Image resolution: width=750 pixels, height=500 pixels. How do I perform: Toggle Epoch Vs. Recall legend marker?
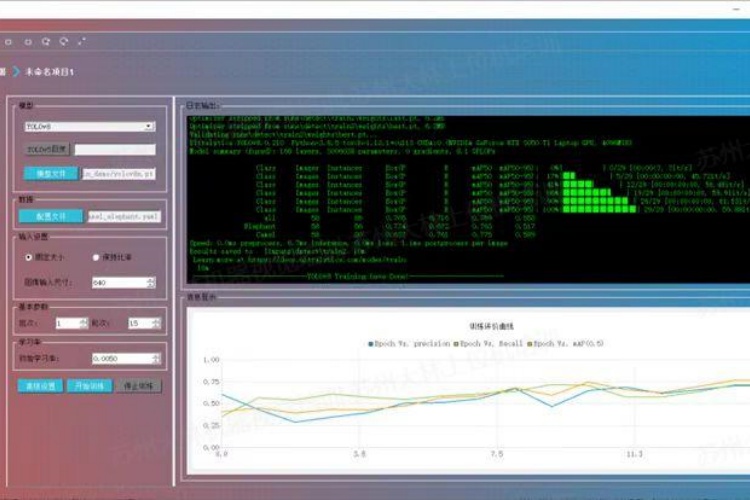click(x=454, y=343)
